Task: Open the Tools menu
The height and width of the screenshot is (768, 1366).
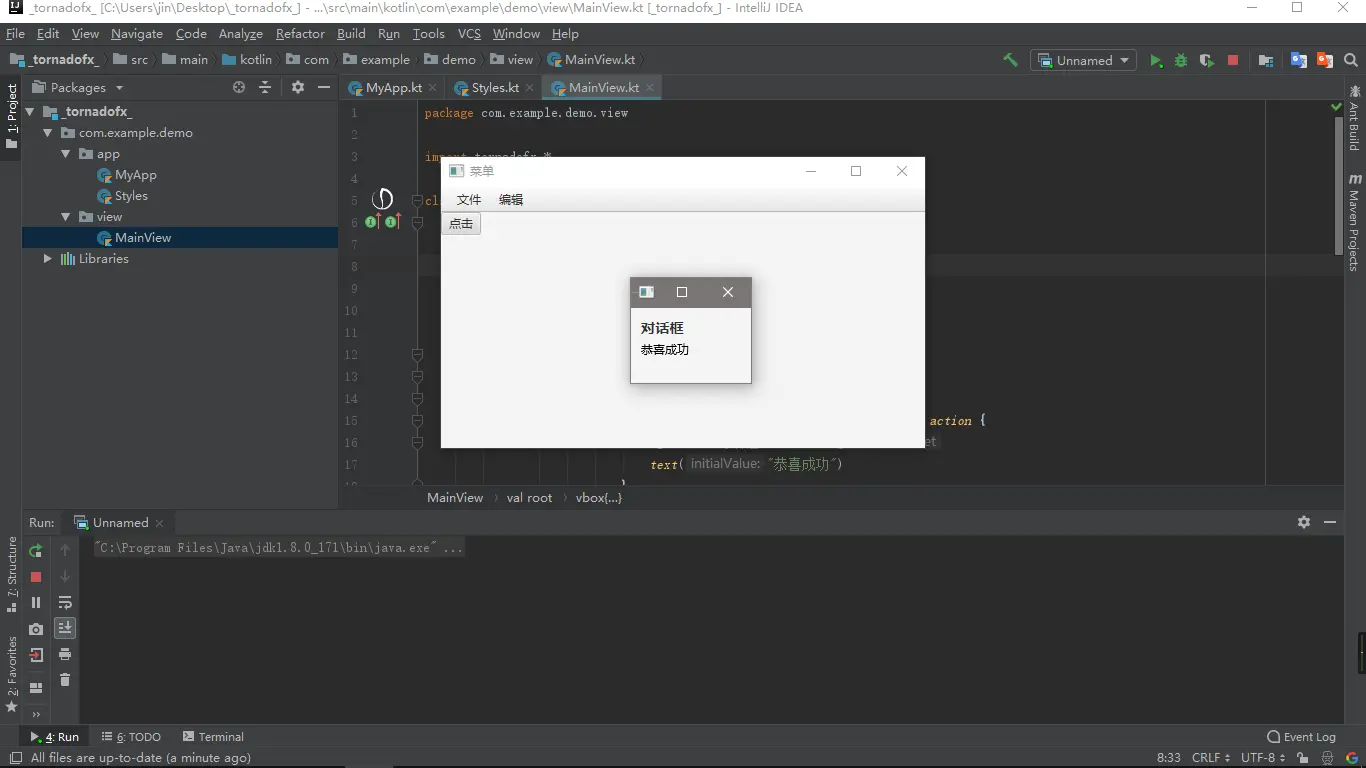Action: click(x=428, y=33)
